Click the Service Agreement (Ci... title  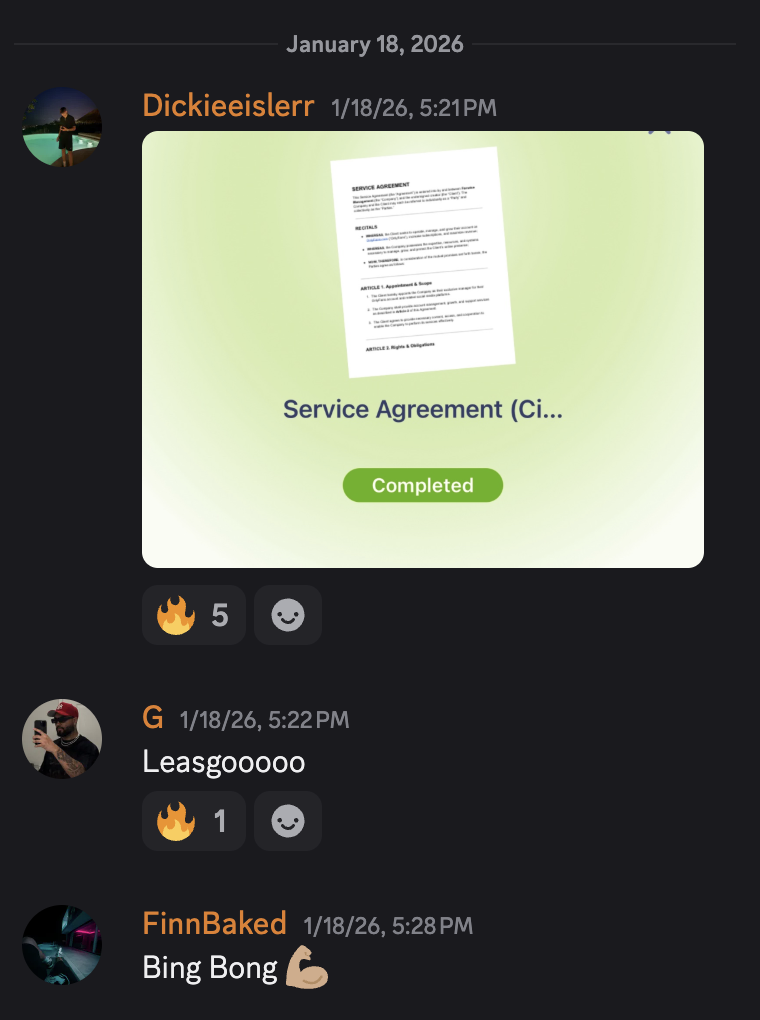423,409
